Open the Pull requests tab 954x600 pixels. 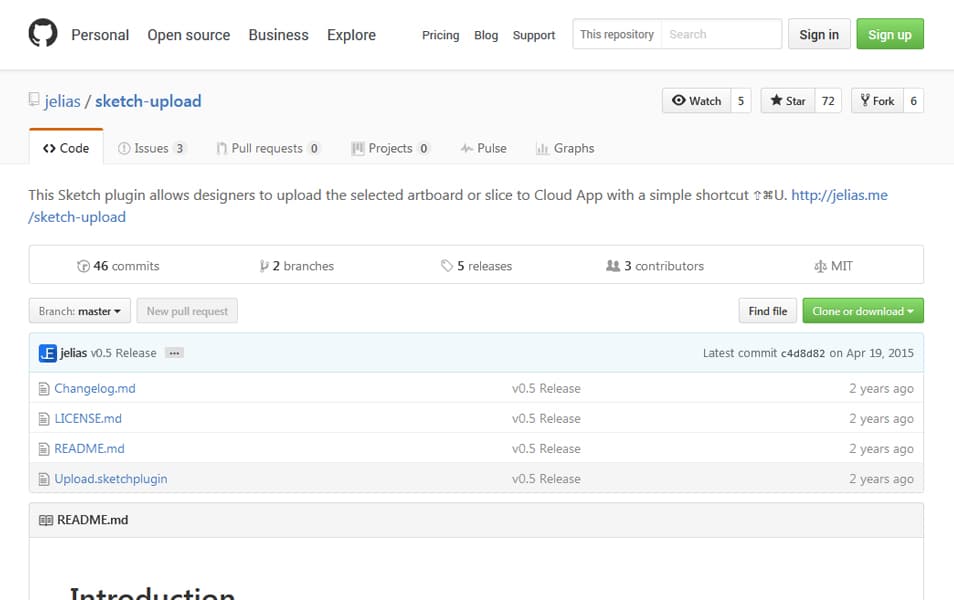click(267, 148)
